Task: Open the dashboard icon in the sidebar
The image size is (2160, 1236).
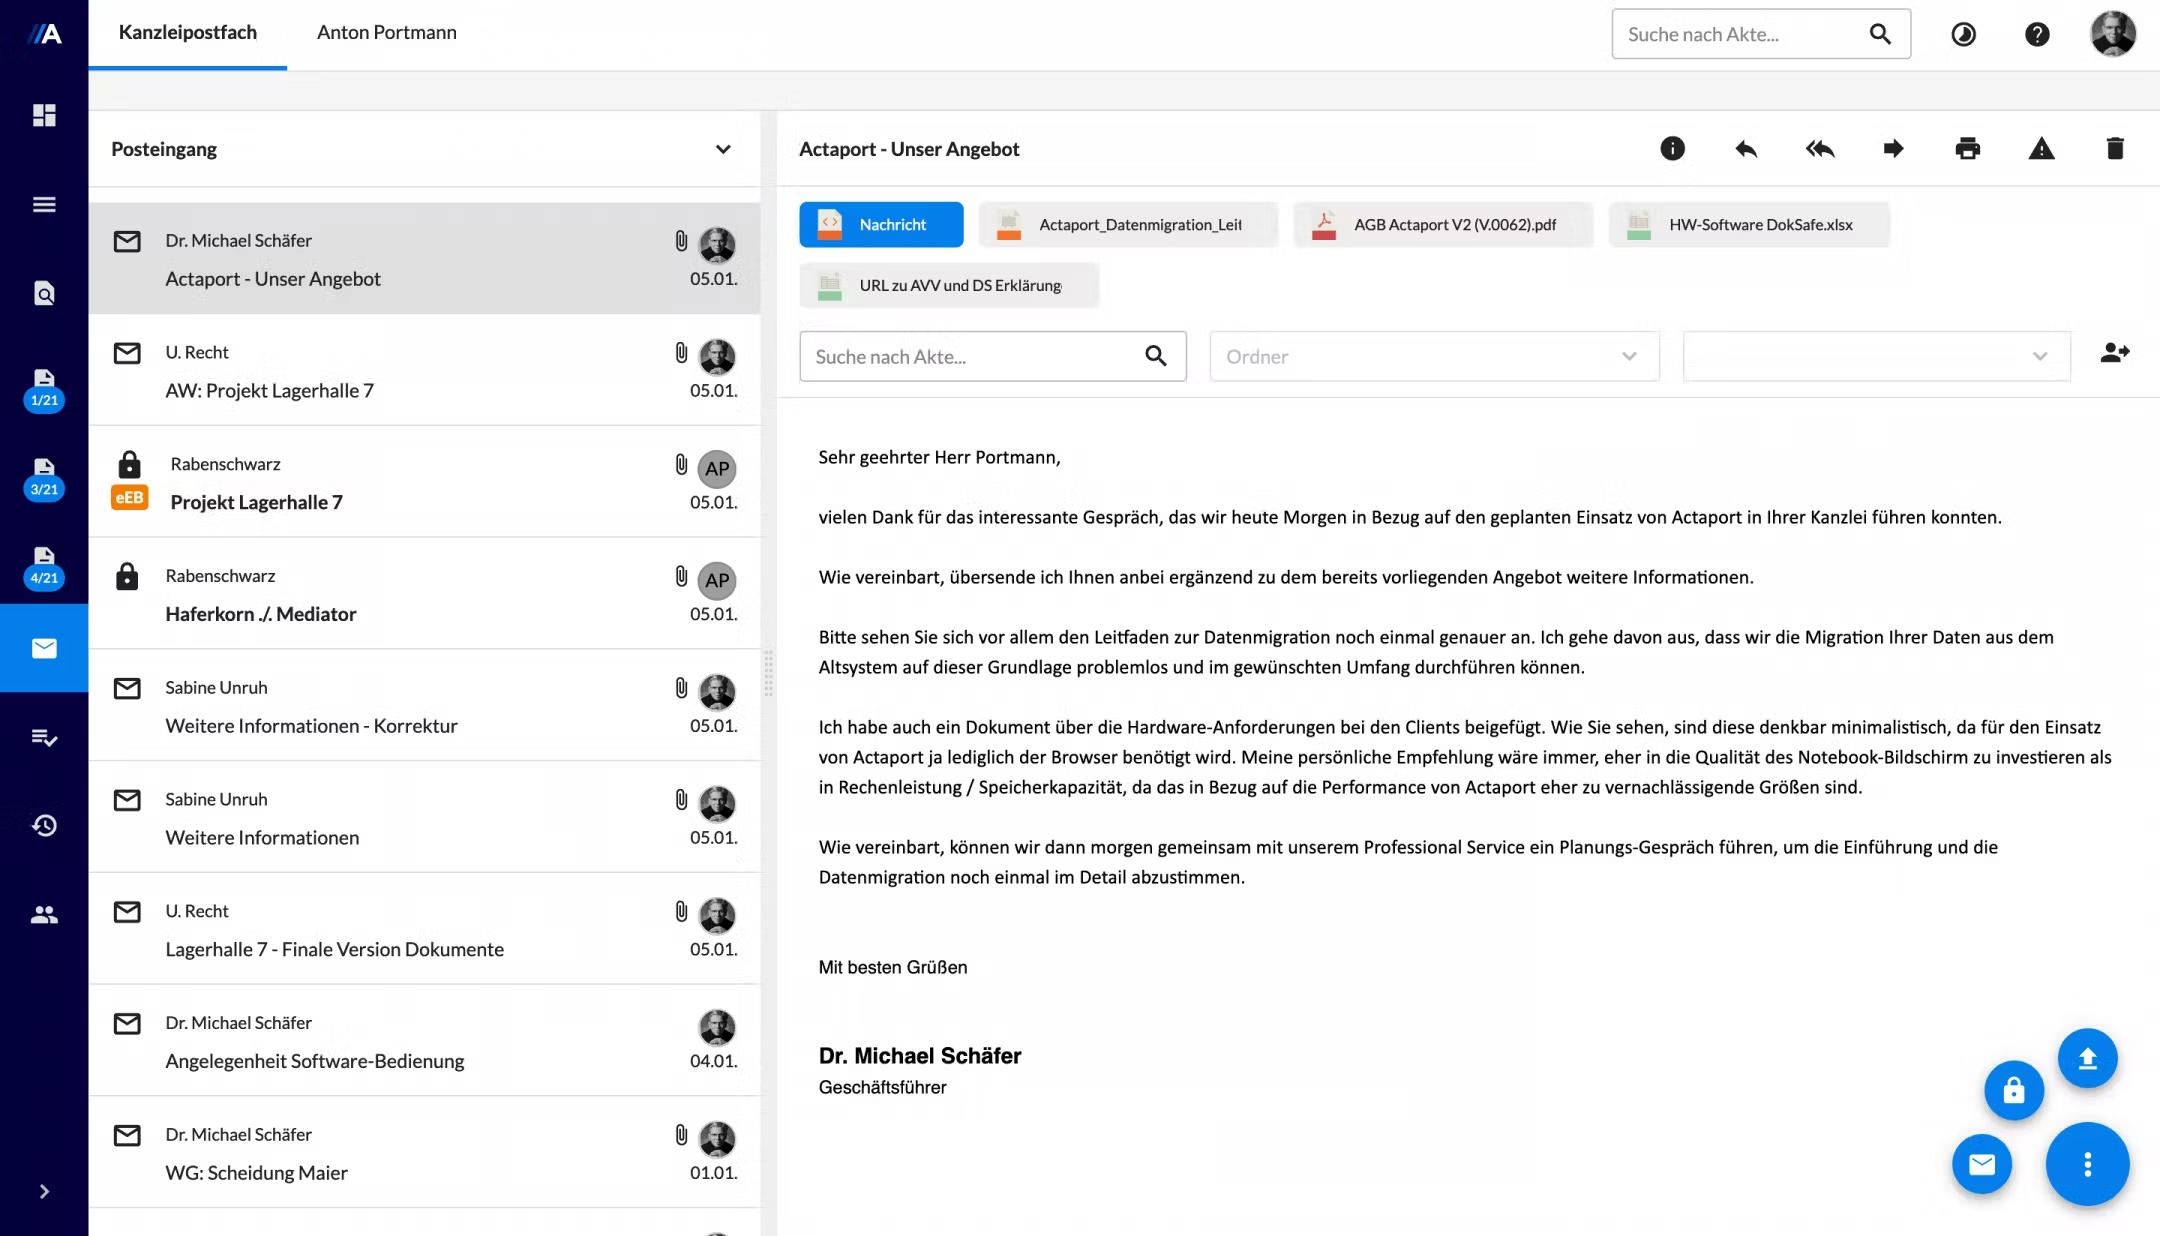Action: tap(44, 115)
